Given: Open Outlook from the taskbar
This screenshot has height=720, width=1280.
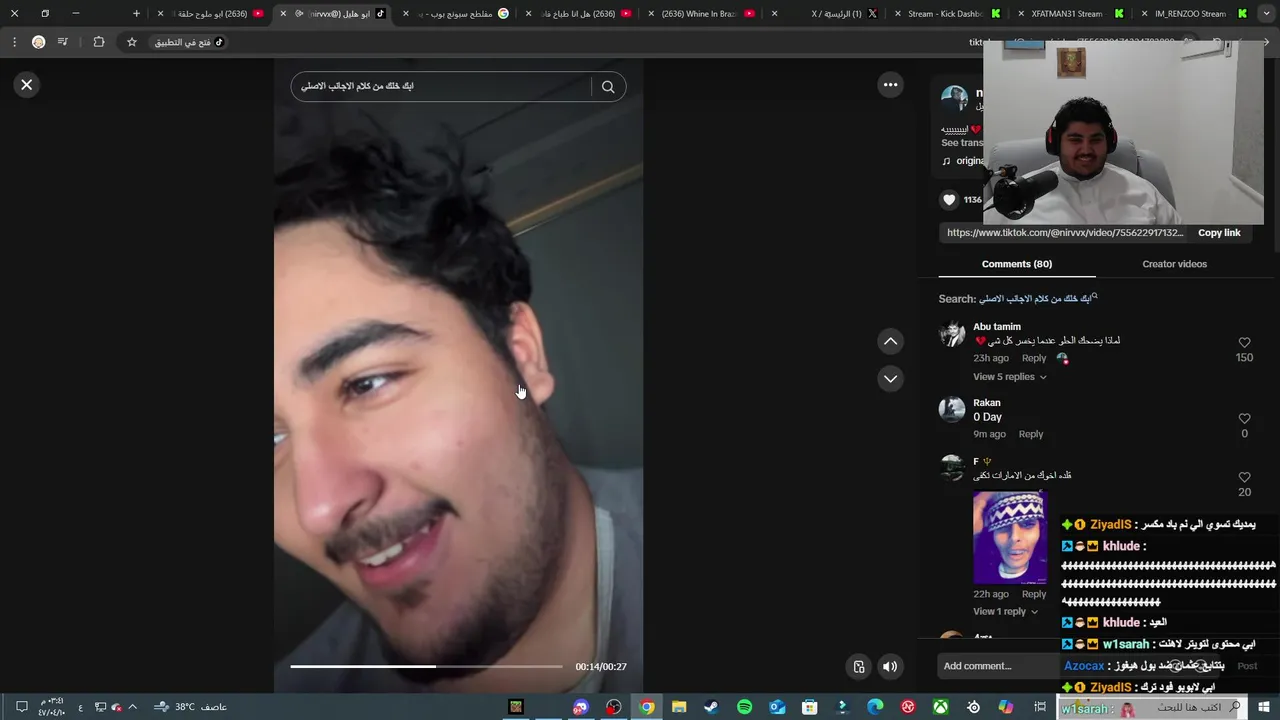Looking at the screenshot, I should (x=777, y=707).
